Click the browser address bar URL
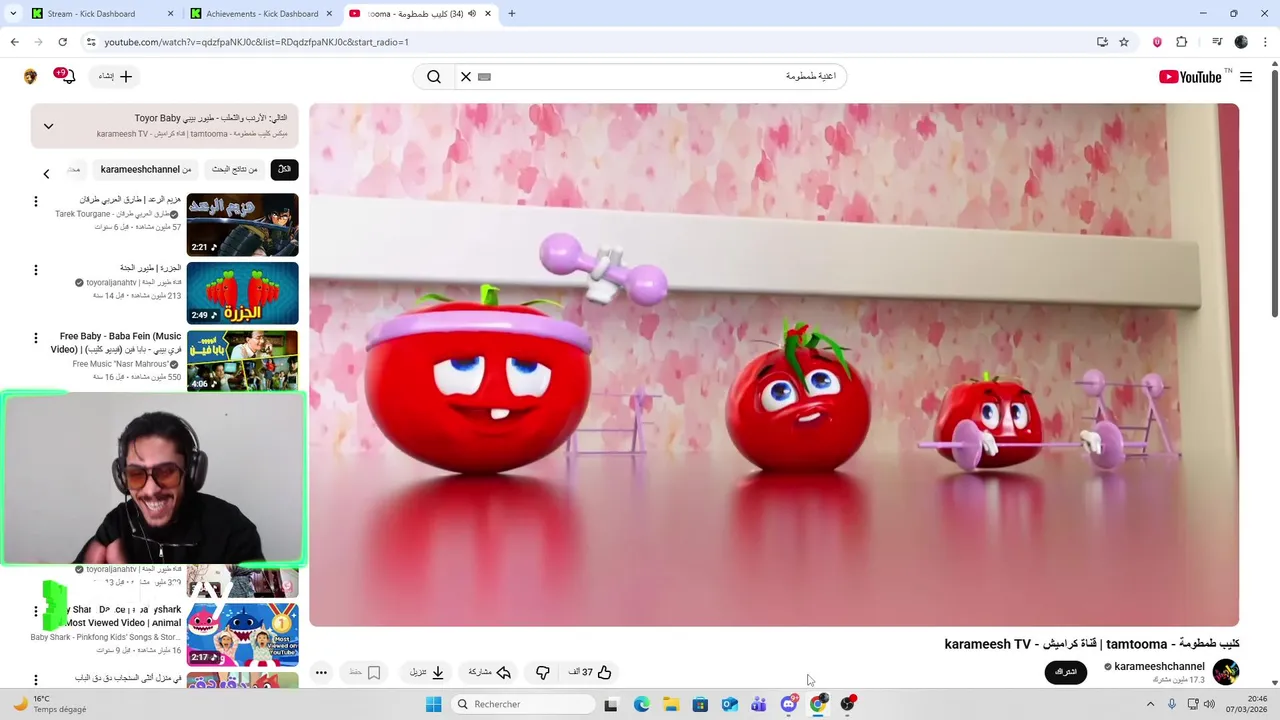 (256, 42)
